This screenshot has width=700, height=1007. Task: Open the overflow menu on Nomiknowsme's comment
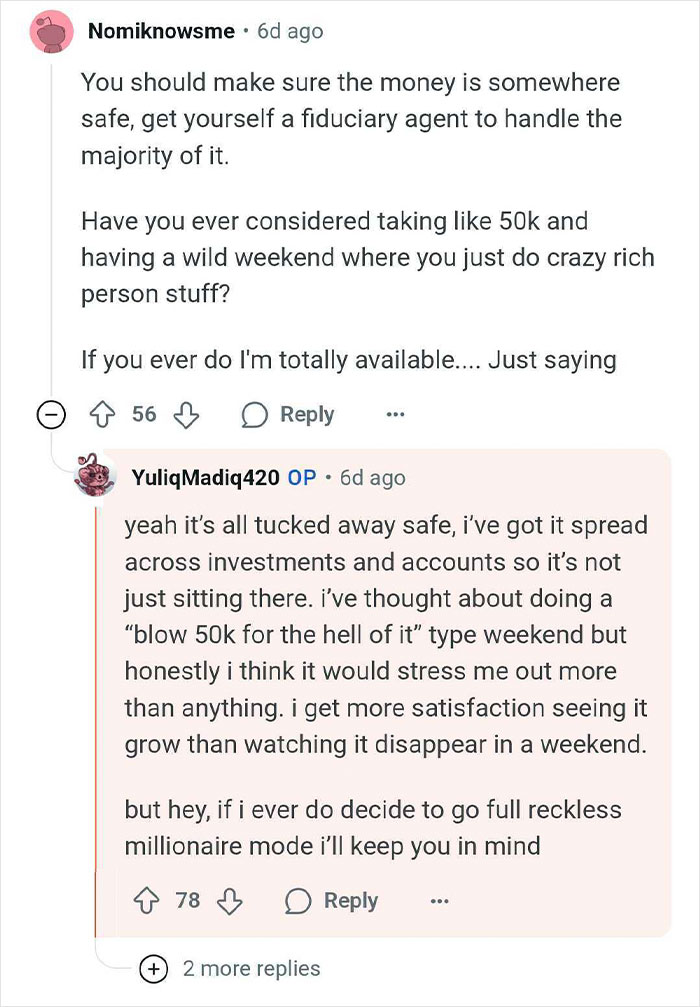[396, 414]
